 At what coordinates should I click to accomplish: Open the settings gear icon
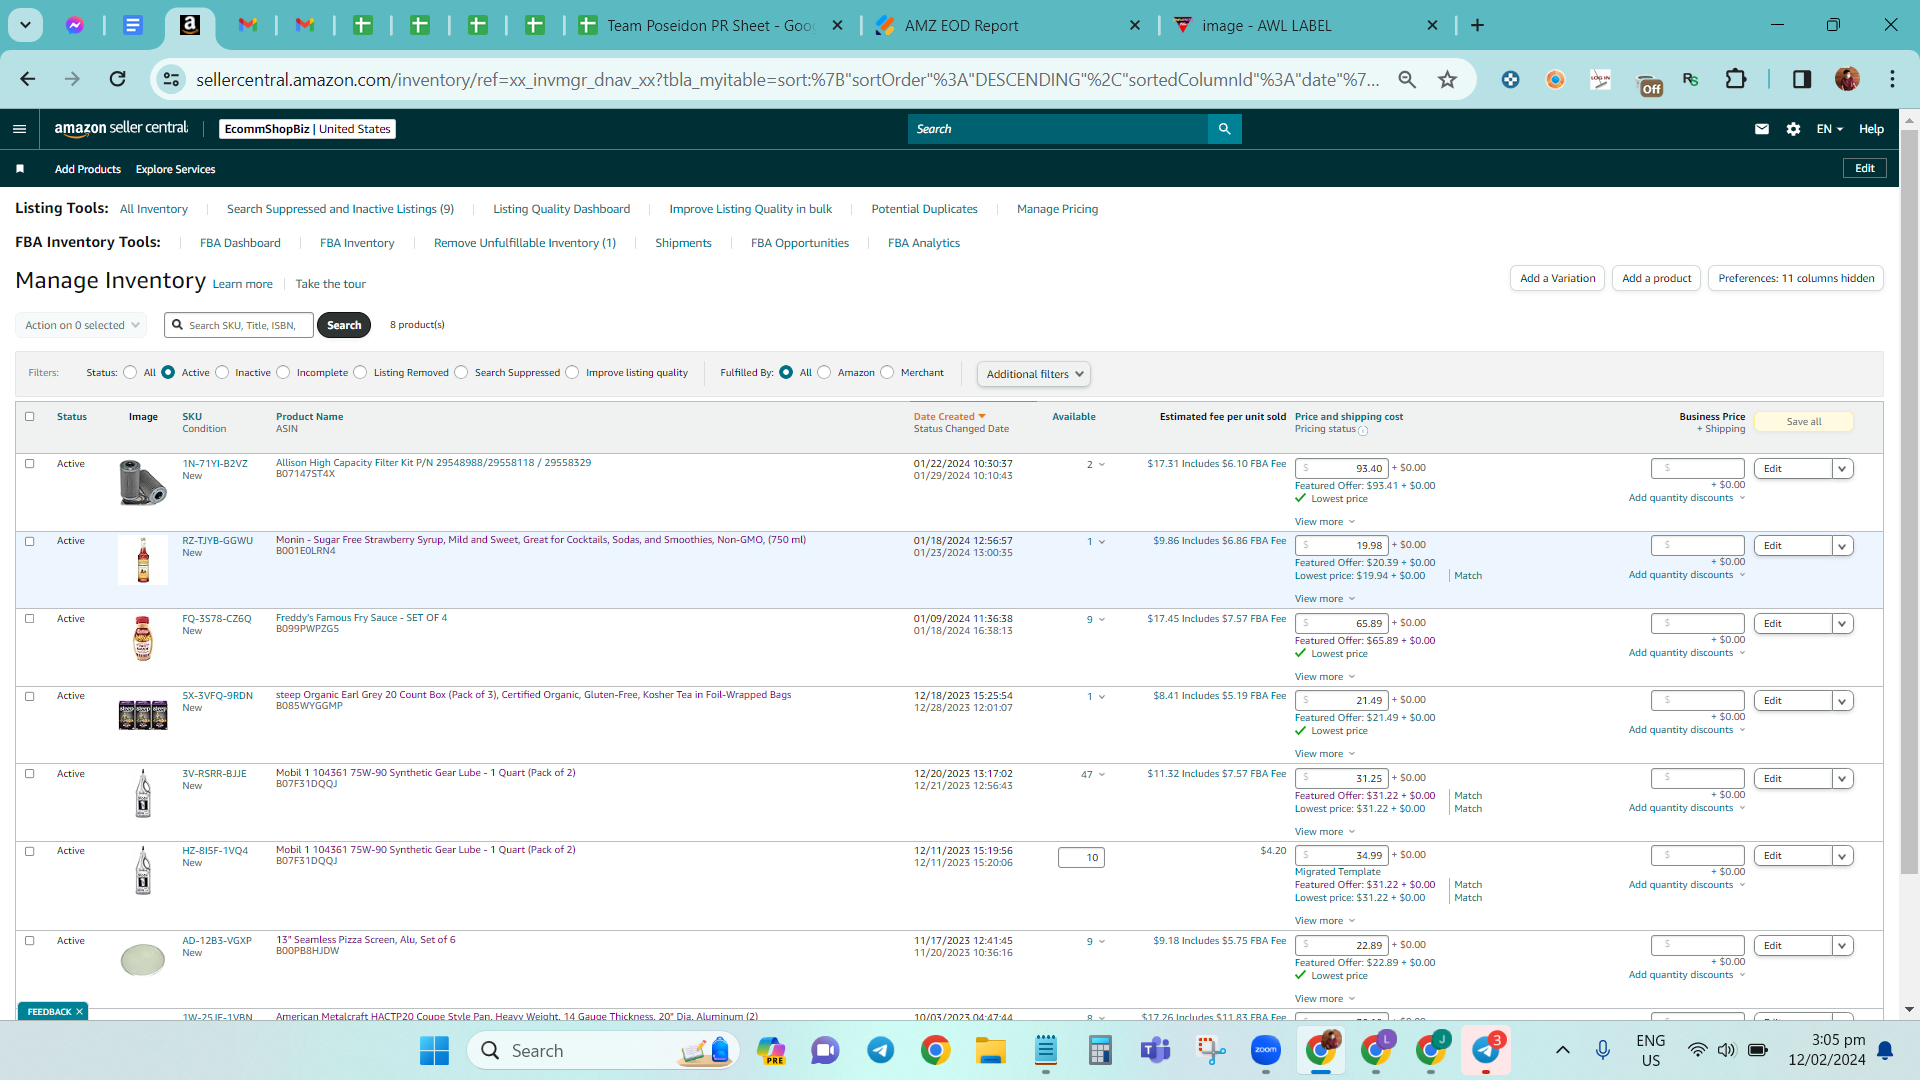(x=1793, y=129)
